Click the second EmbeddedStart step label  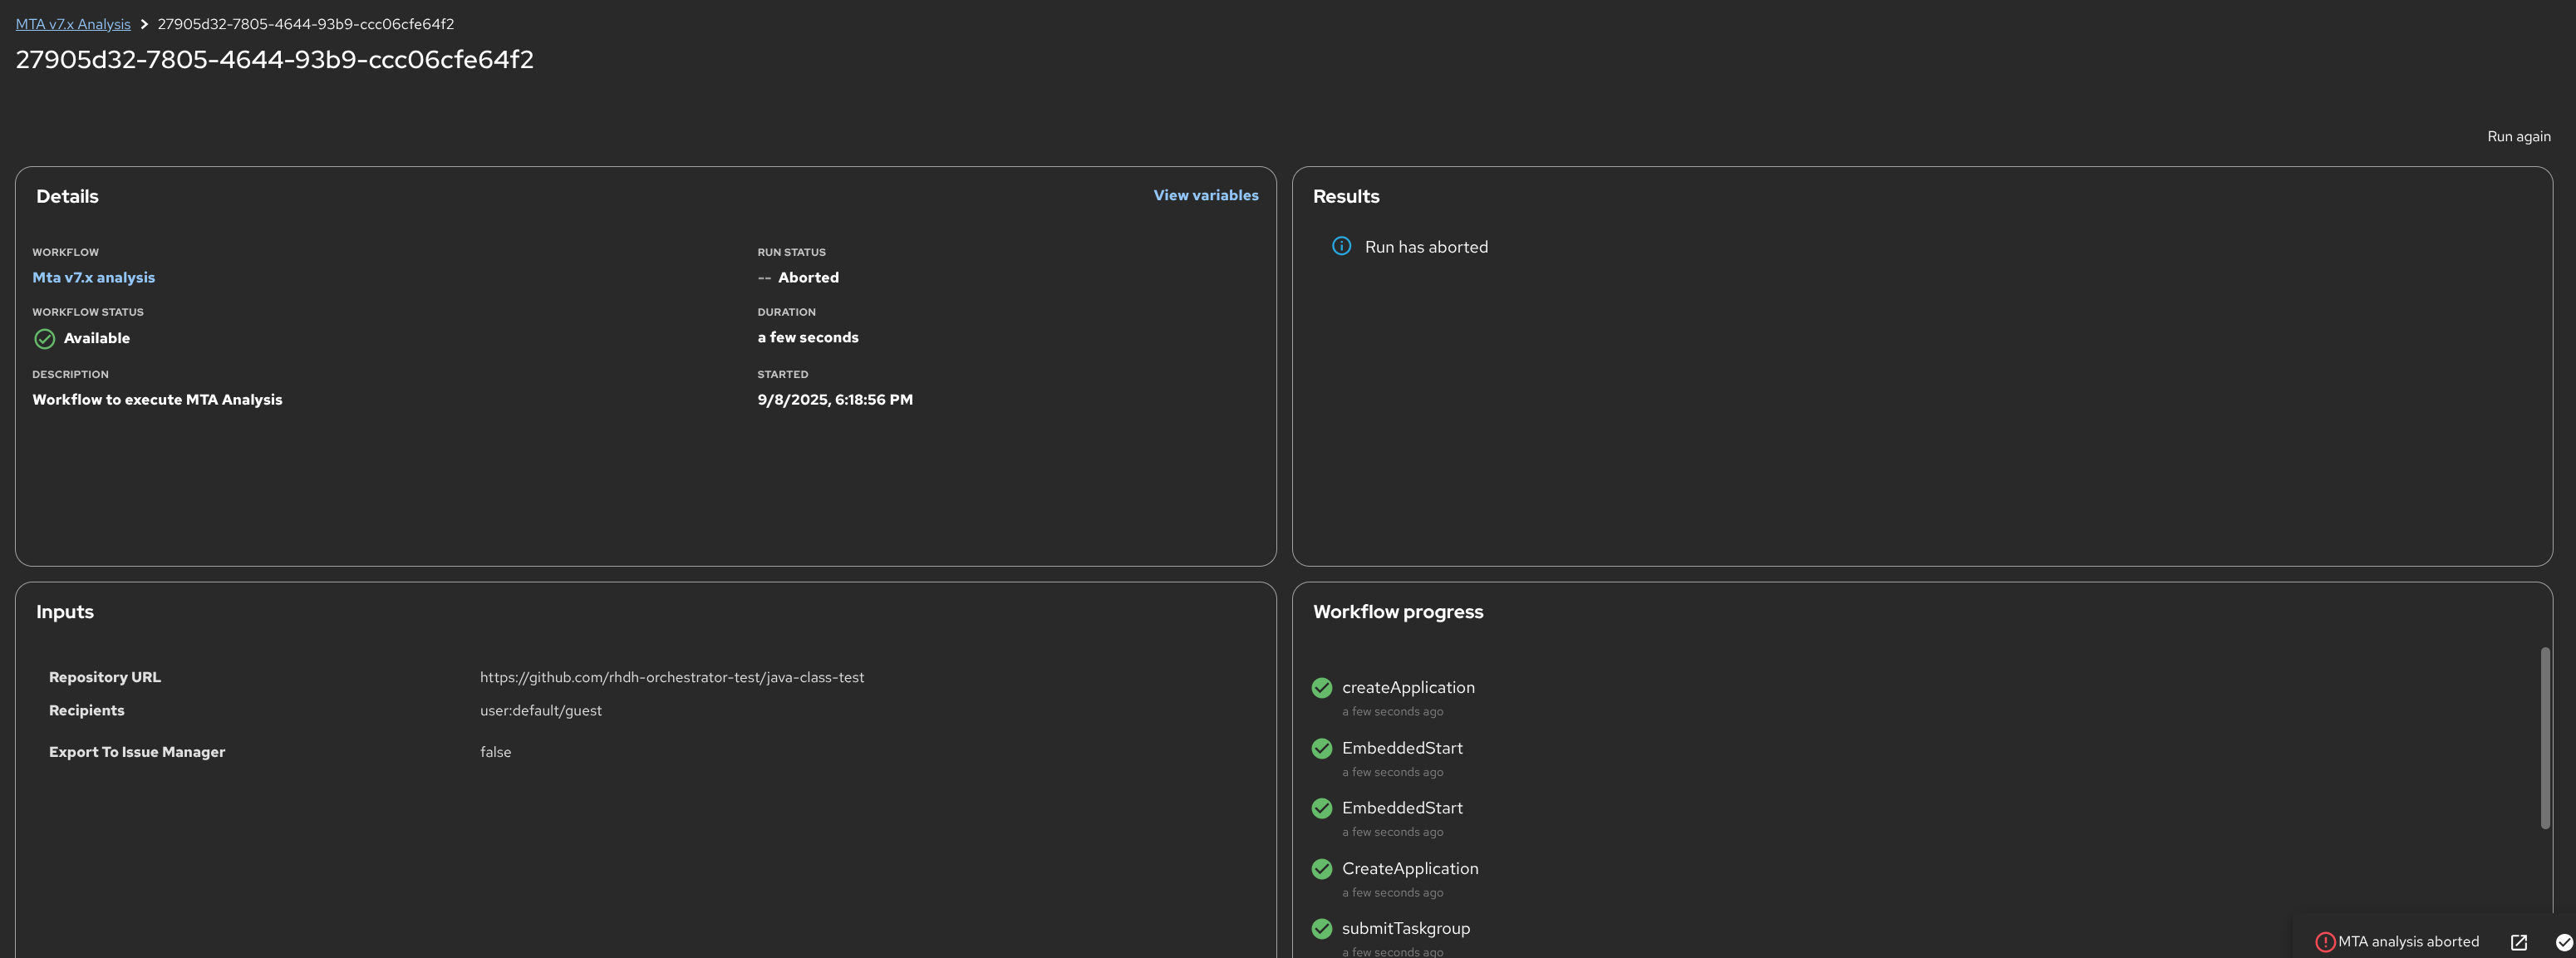pos(1401,808)
